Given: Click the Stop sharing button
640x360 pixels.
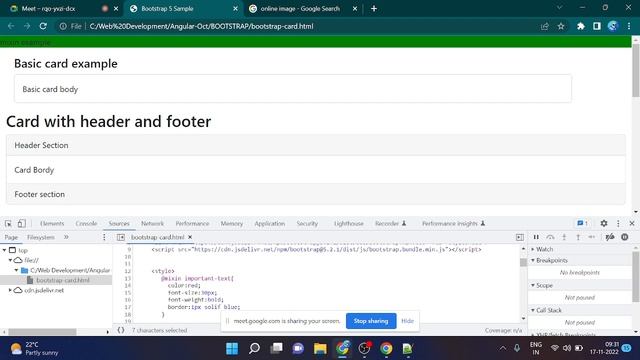Looking at the screenshot, I should tap(371, 321).
